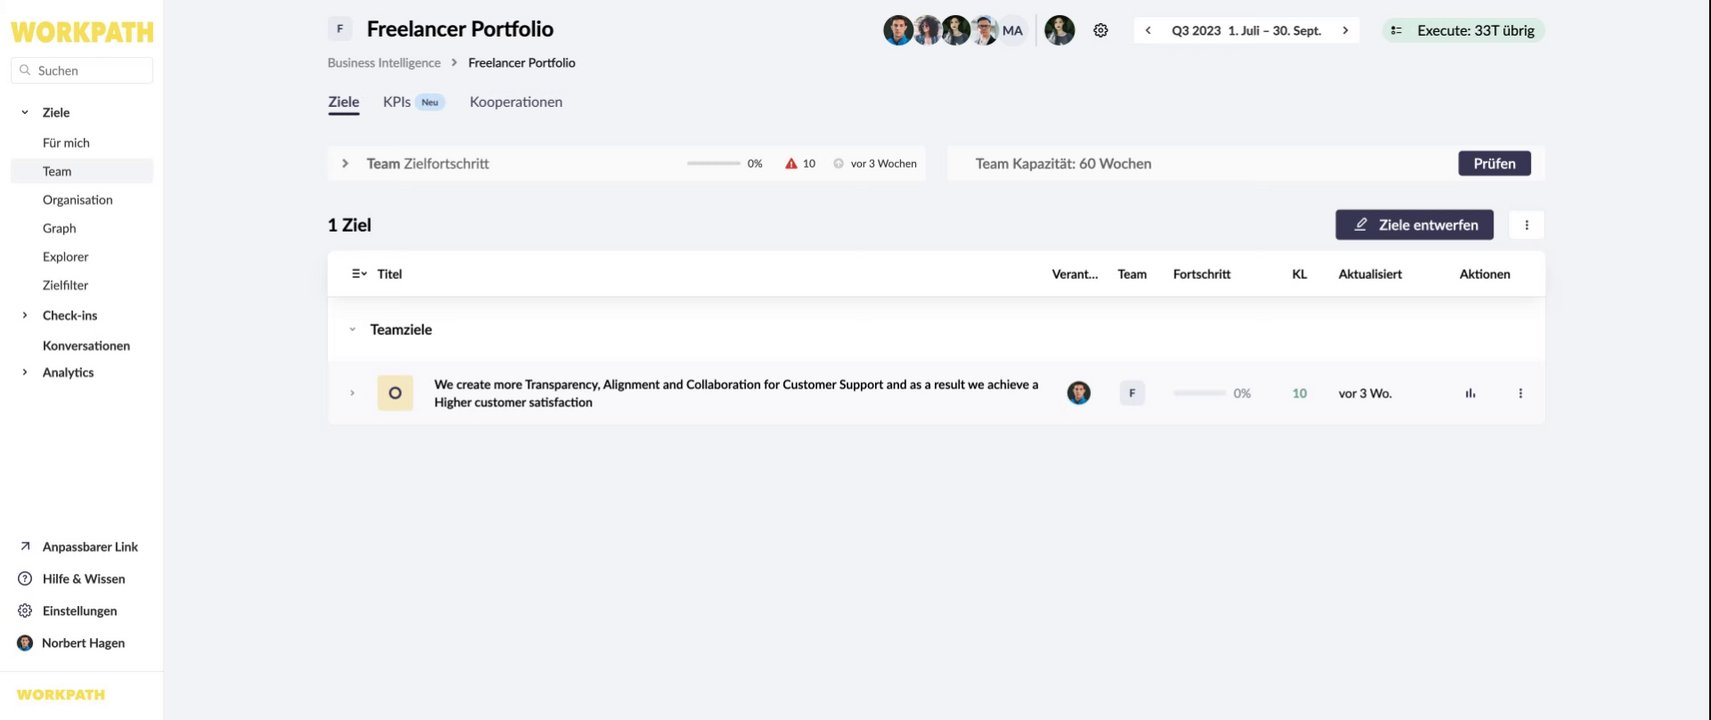Collapse the Teamziele group
1711x720 pixels.
[x=352, y=330]
